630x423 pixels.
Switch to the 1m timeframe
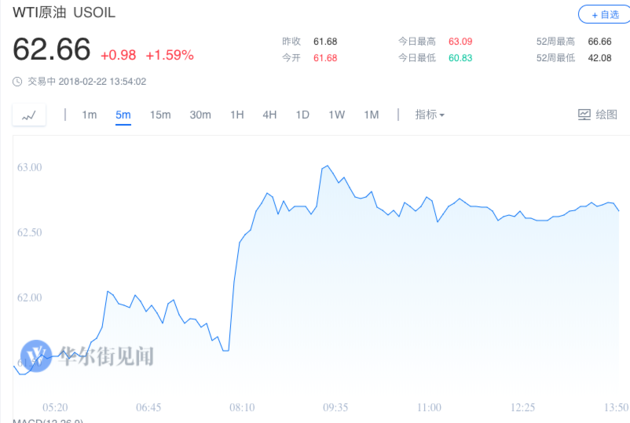tap(89, 115)
